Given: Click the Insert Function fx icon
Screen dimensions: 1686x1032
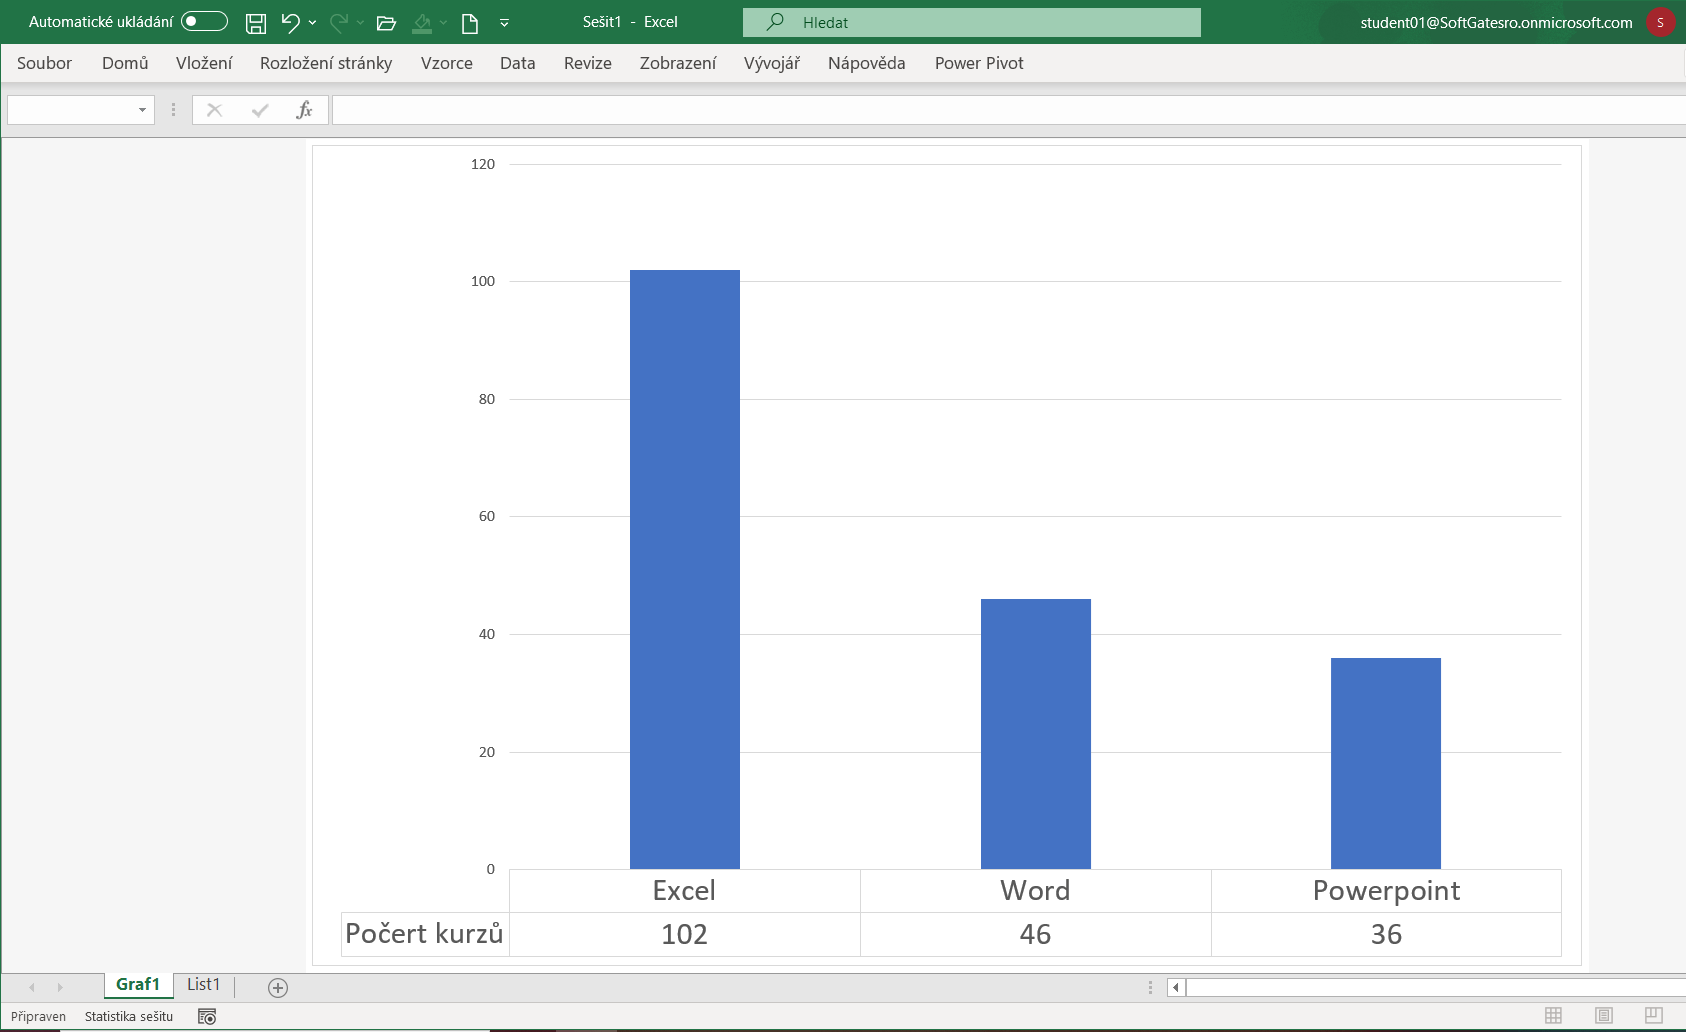Looking at the screenshot, I should pyautogui.click(x=304, y=110).
